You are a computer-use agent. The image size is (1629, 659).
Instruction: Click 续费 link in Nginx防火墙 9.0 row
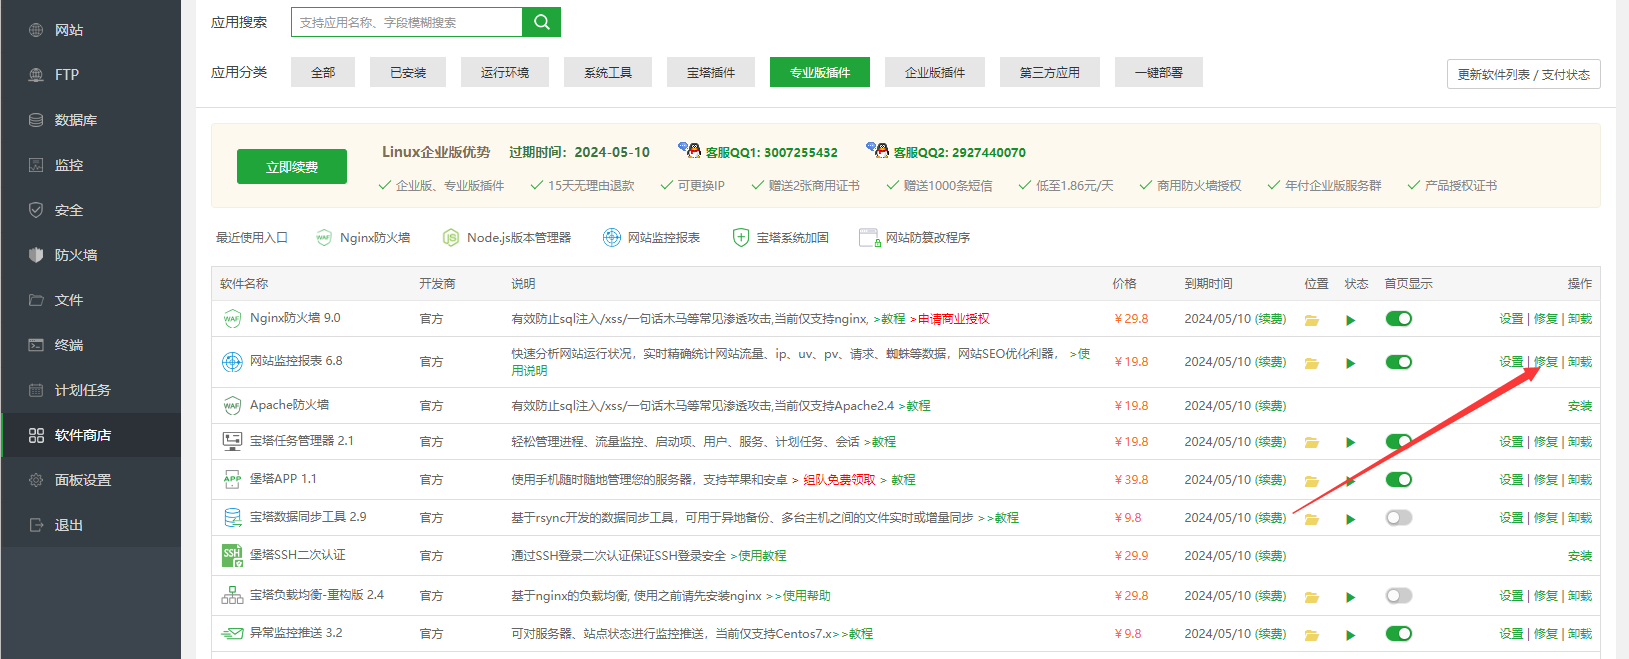1271,319
